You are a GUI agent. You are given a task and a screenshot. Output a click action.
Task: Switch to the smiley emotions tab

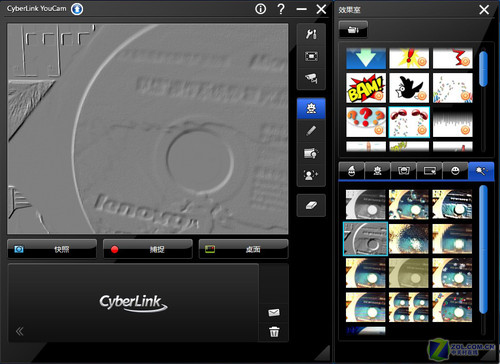pos(455,171)
